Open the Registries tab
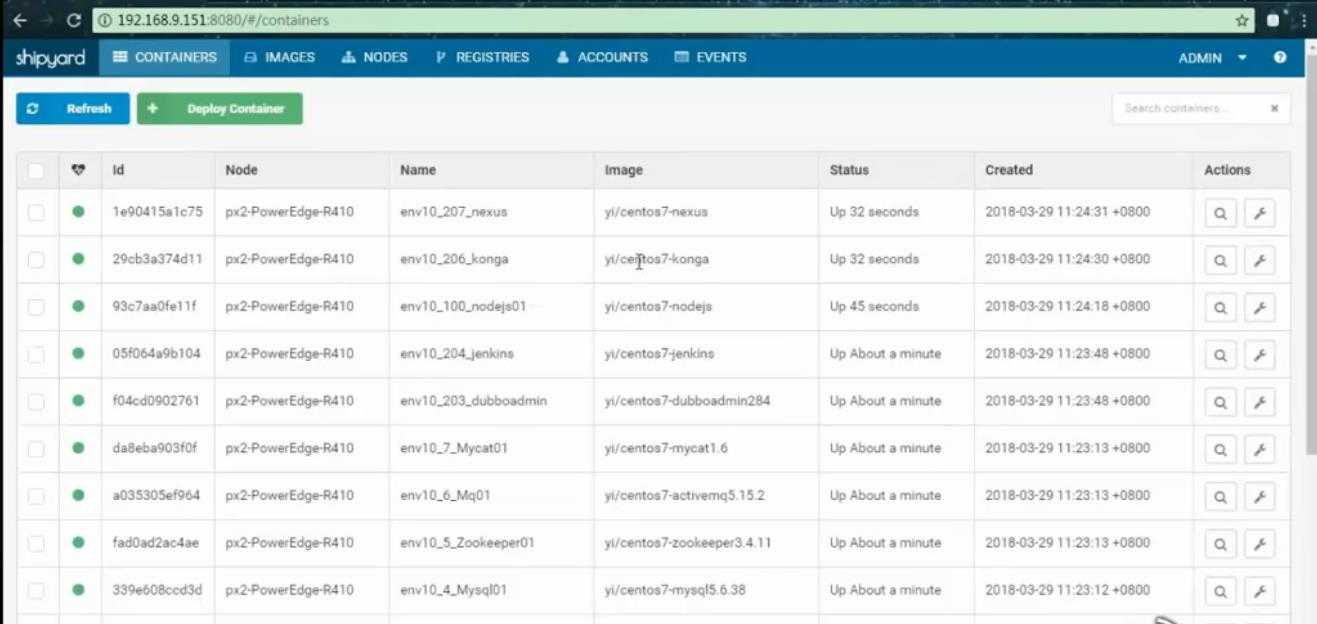 (483, 57)
